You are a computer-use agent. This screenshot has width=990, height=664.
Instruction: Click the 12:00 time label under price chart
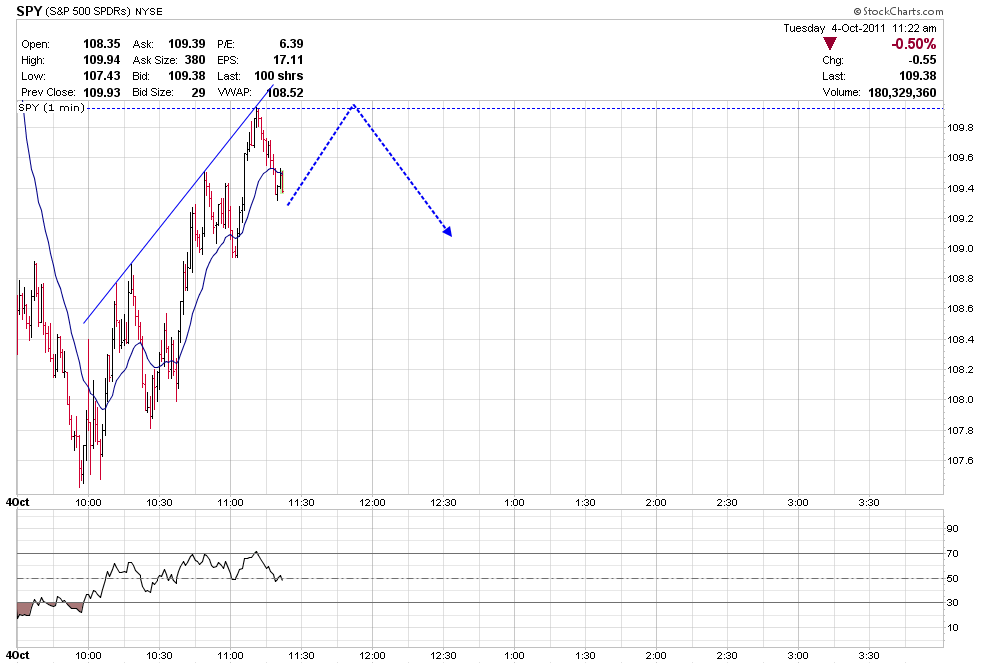point(372,502)
